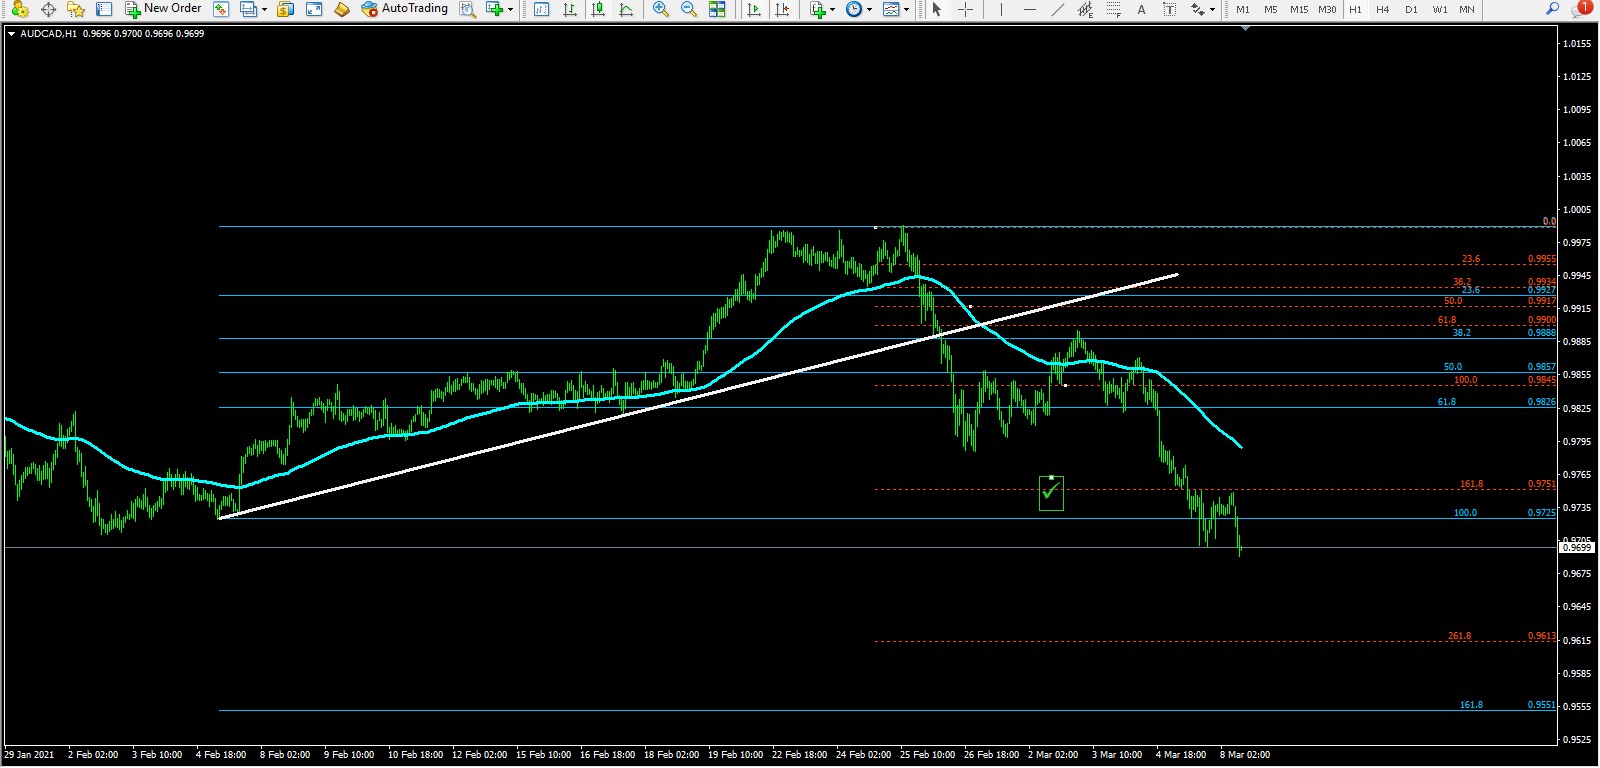Expand the templates dropdown arrow
Screen dimensions: 1600x768
(x=907, y=9)
